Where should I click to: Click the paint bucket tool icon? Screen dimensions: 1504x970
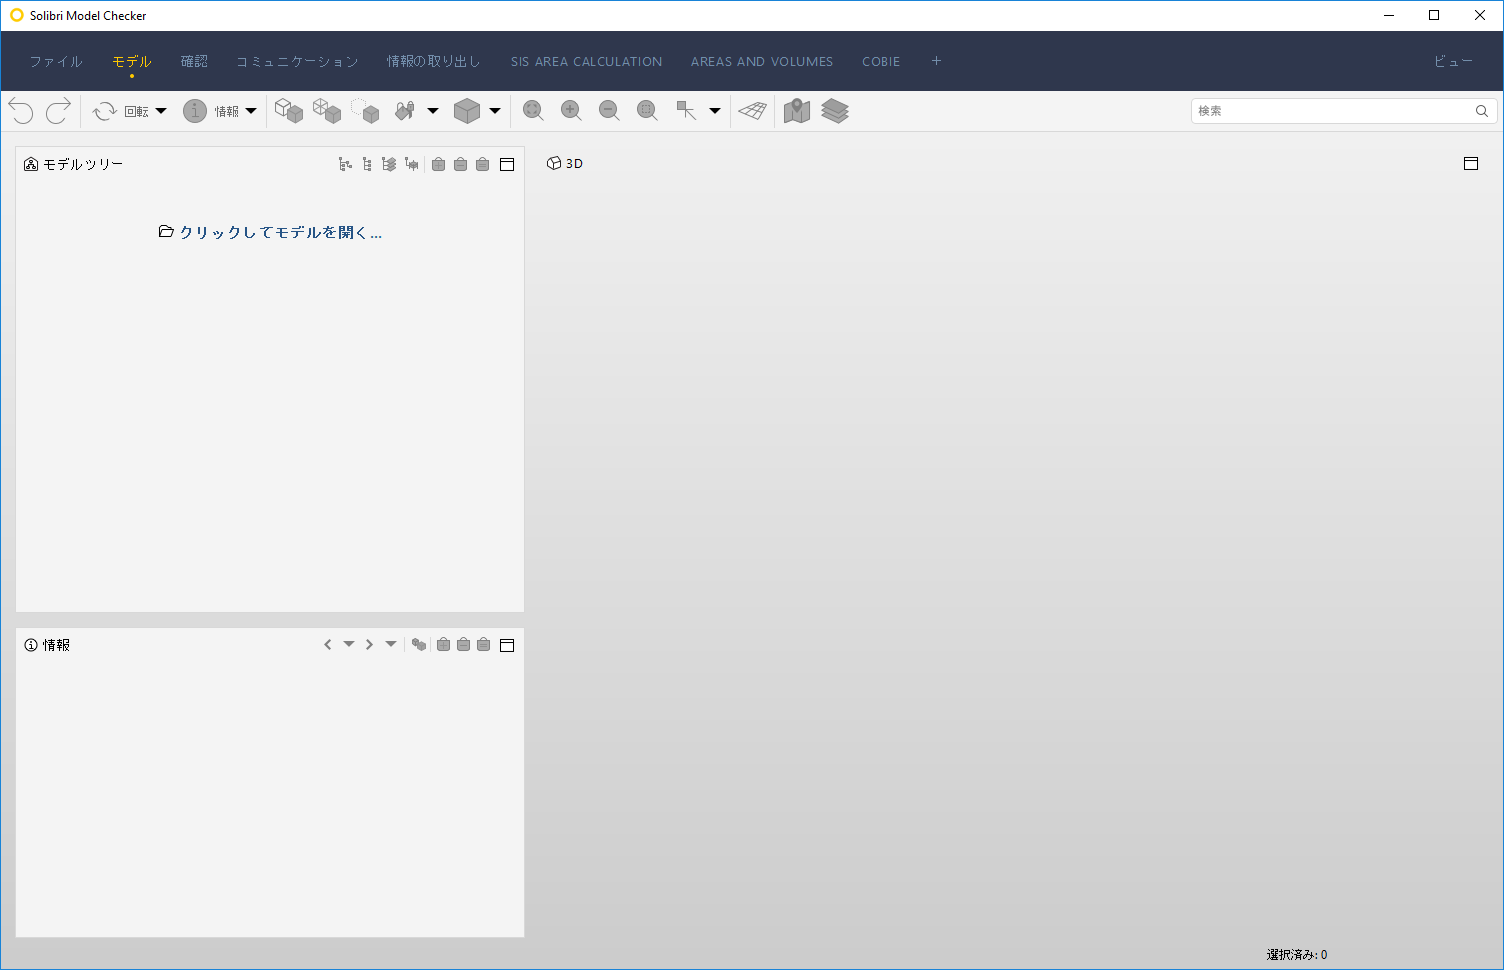coord(405,111)
